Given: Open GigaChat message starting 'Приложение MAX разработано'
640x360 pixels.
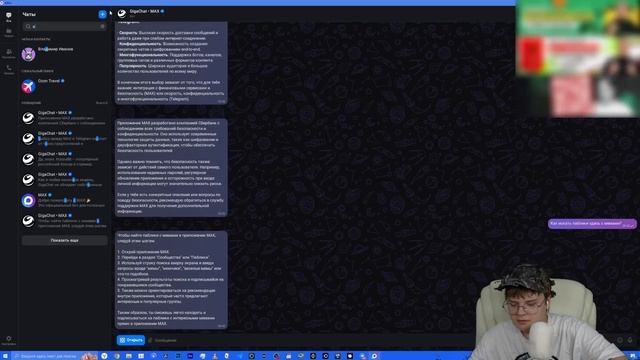Looking at the screenshot, I should (64, 118).
